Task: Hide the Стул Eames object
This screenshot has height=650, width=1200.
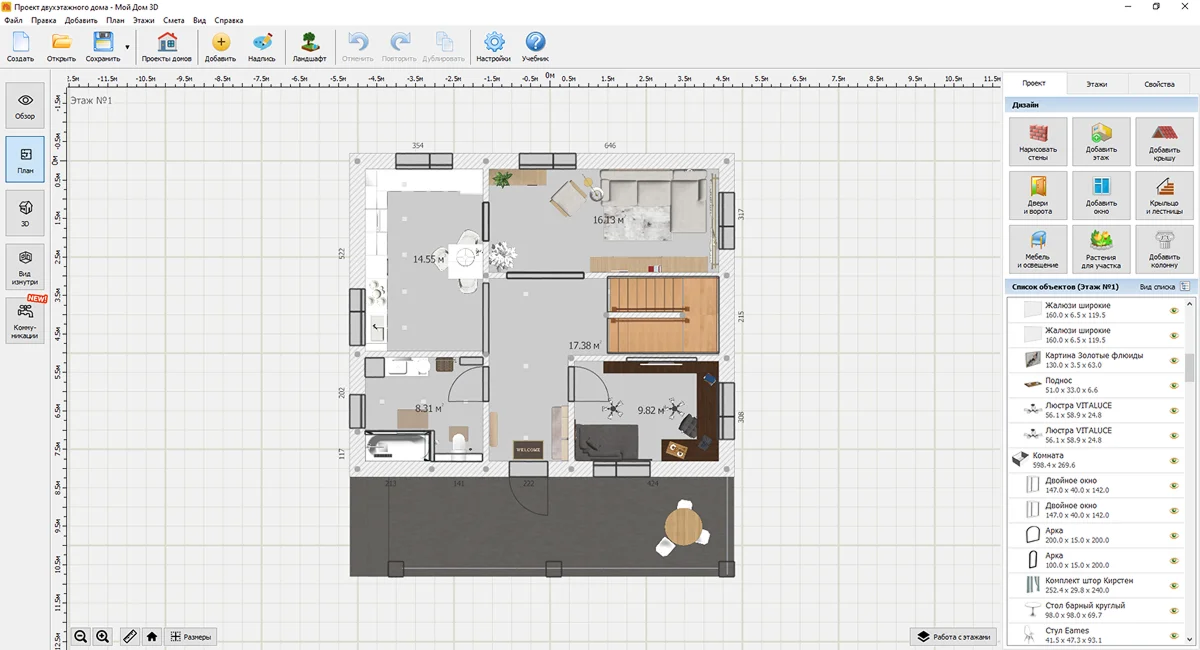Action: (1174, 635)
